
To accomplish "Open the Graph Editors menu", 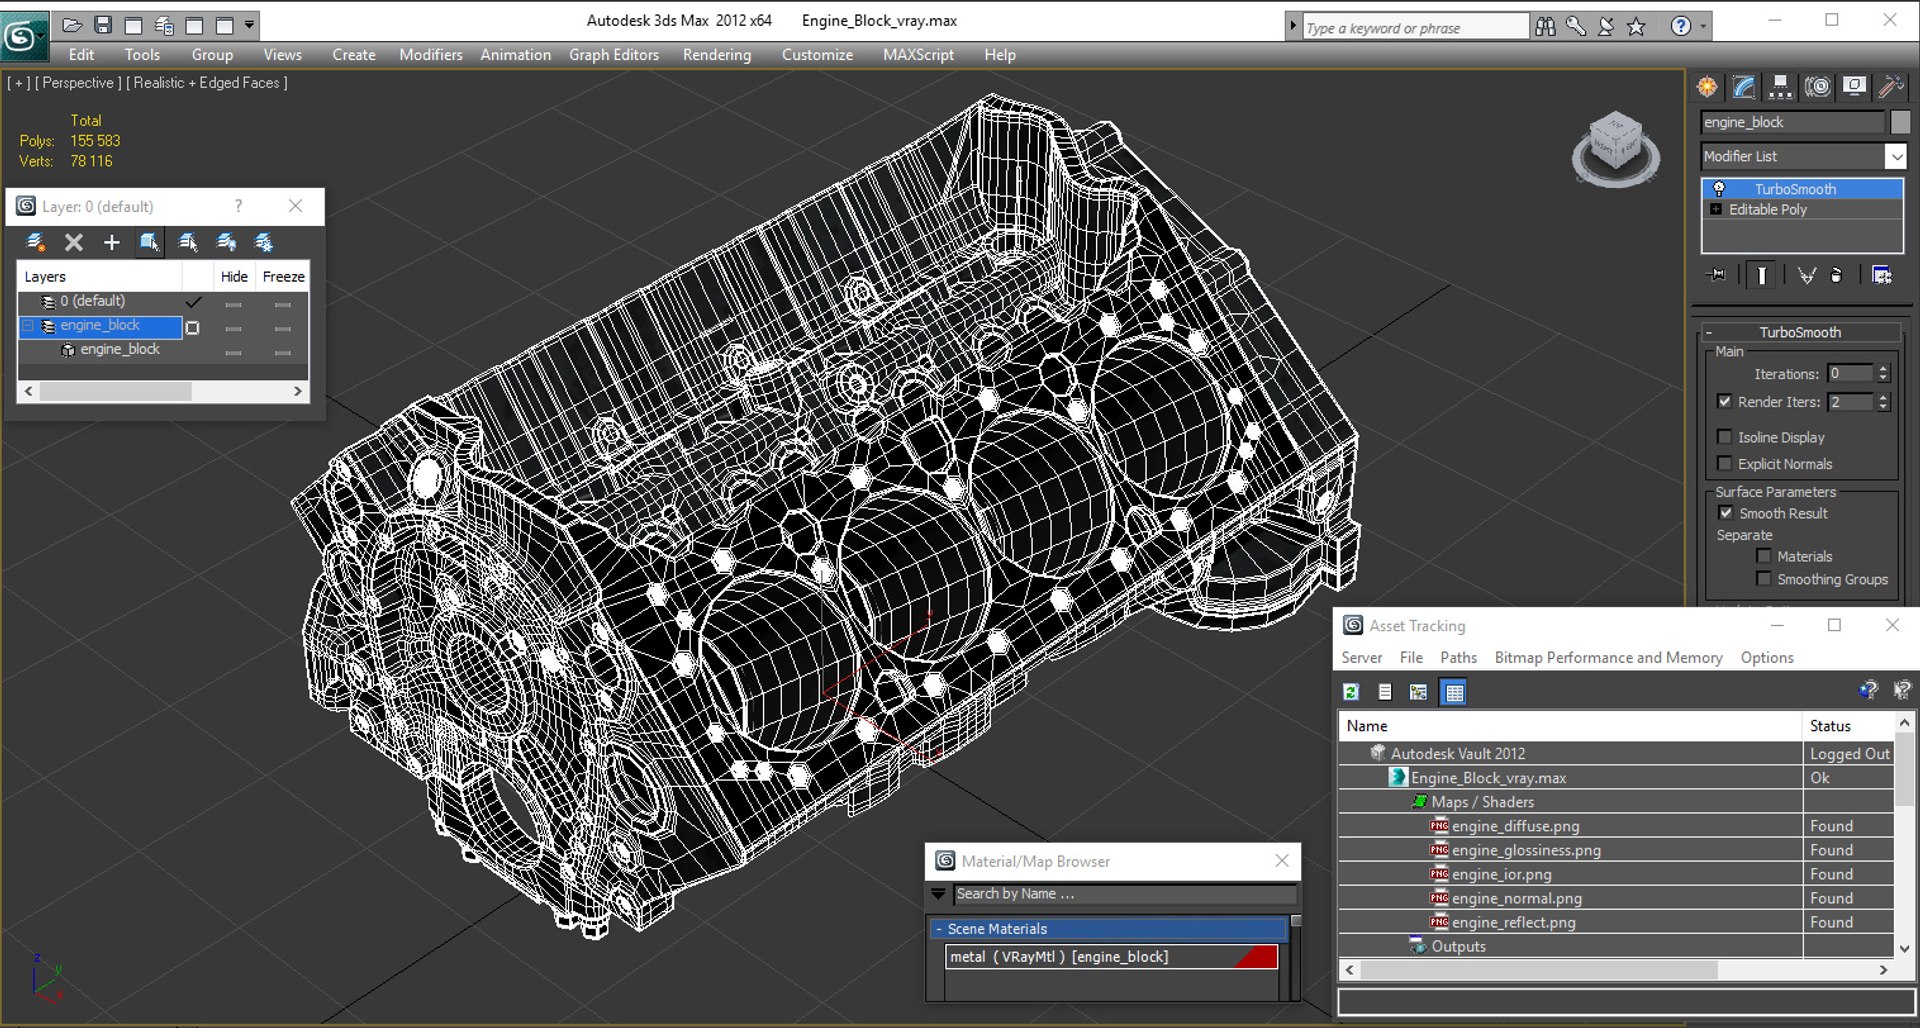I will (x=614, y=55).
